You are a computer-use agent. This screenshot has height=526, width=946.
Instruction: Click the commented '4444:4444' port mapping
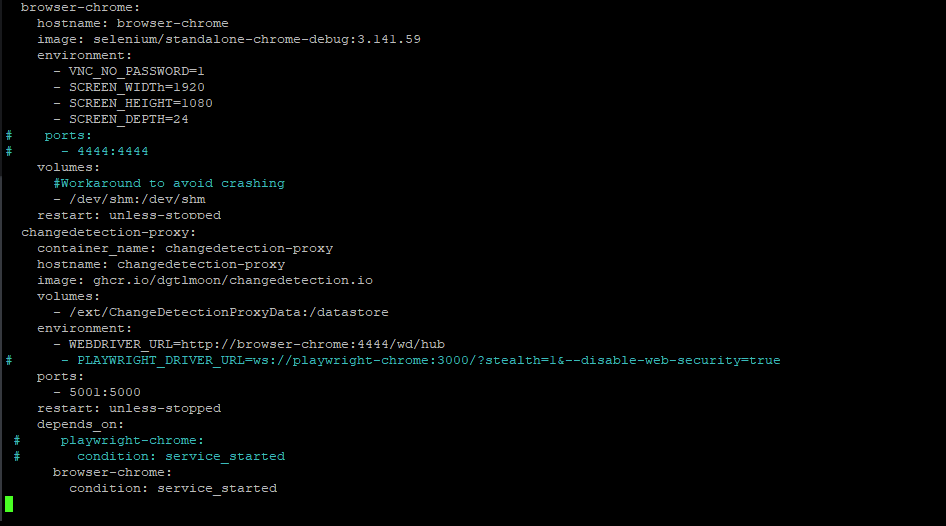tap(112, 151)
